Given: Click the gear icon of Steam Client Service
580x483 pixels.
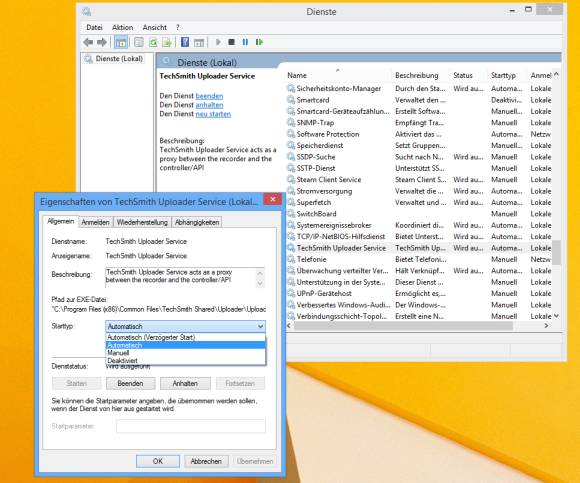Looking at the screenshot, I should coord(291,179).
